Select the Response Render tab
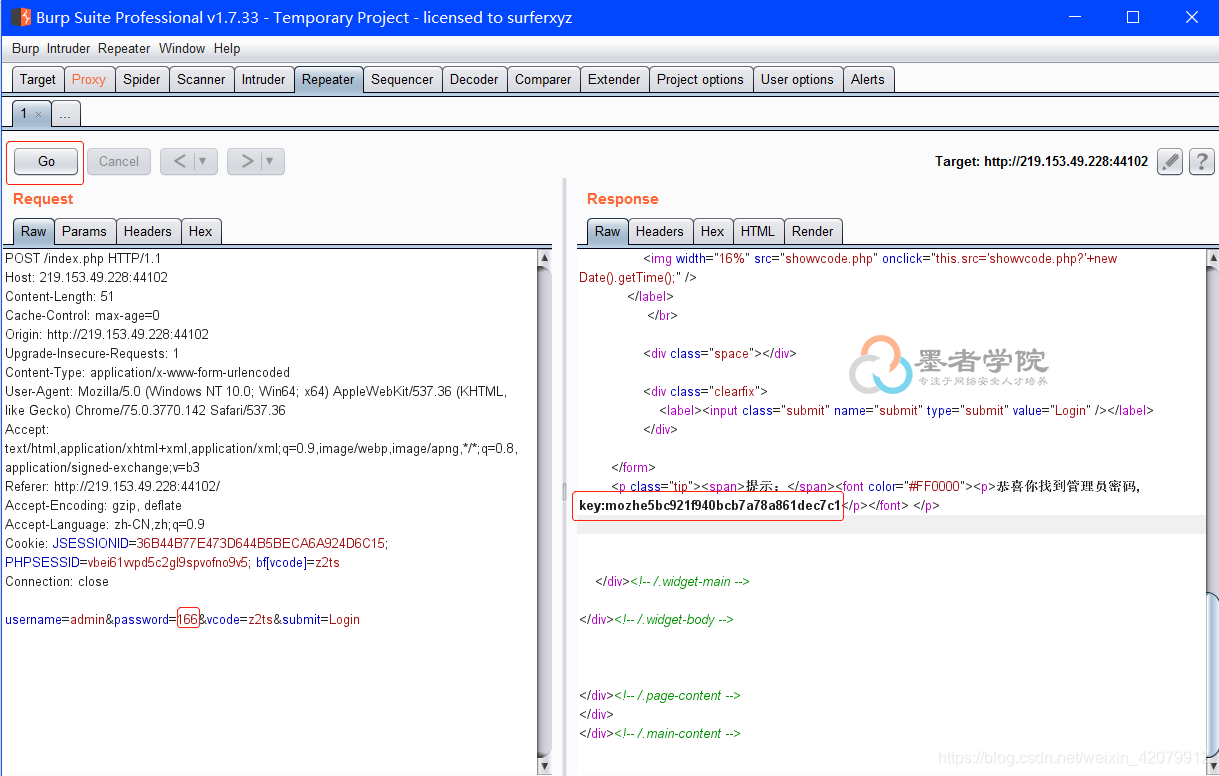 (x=813, y=231)
